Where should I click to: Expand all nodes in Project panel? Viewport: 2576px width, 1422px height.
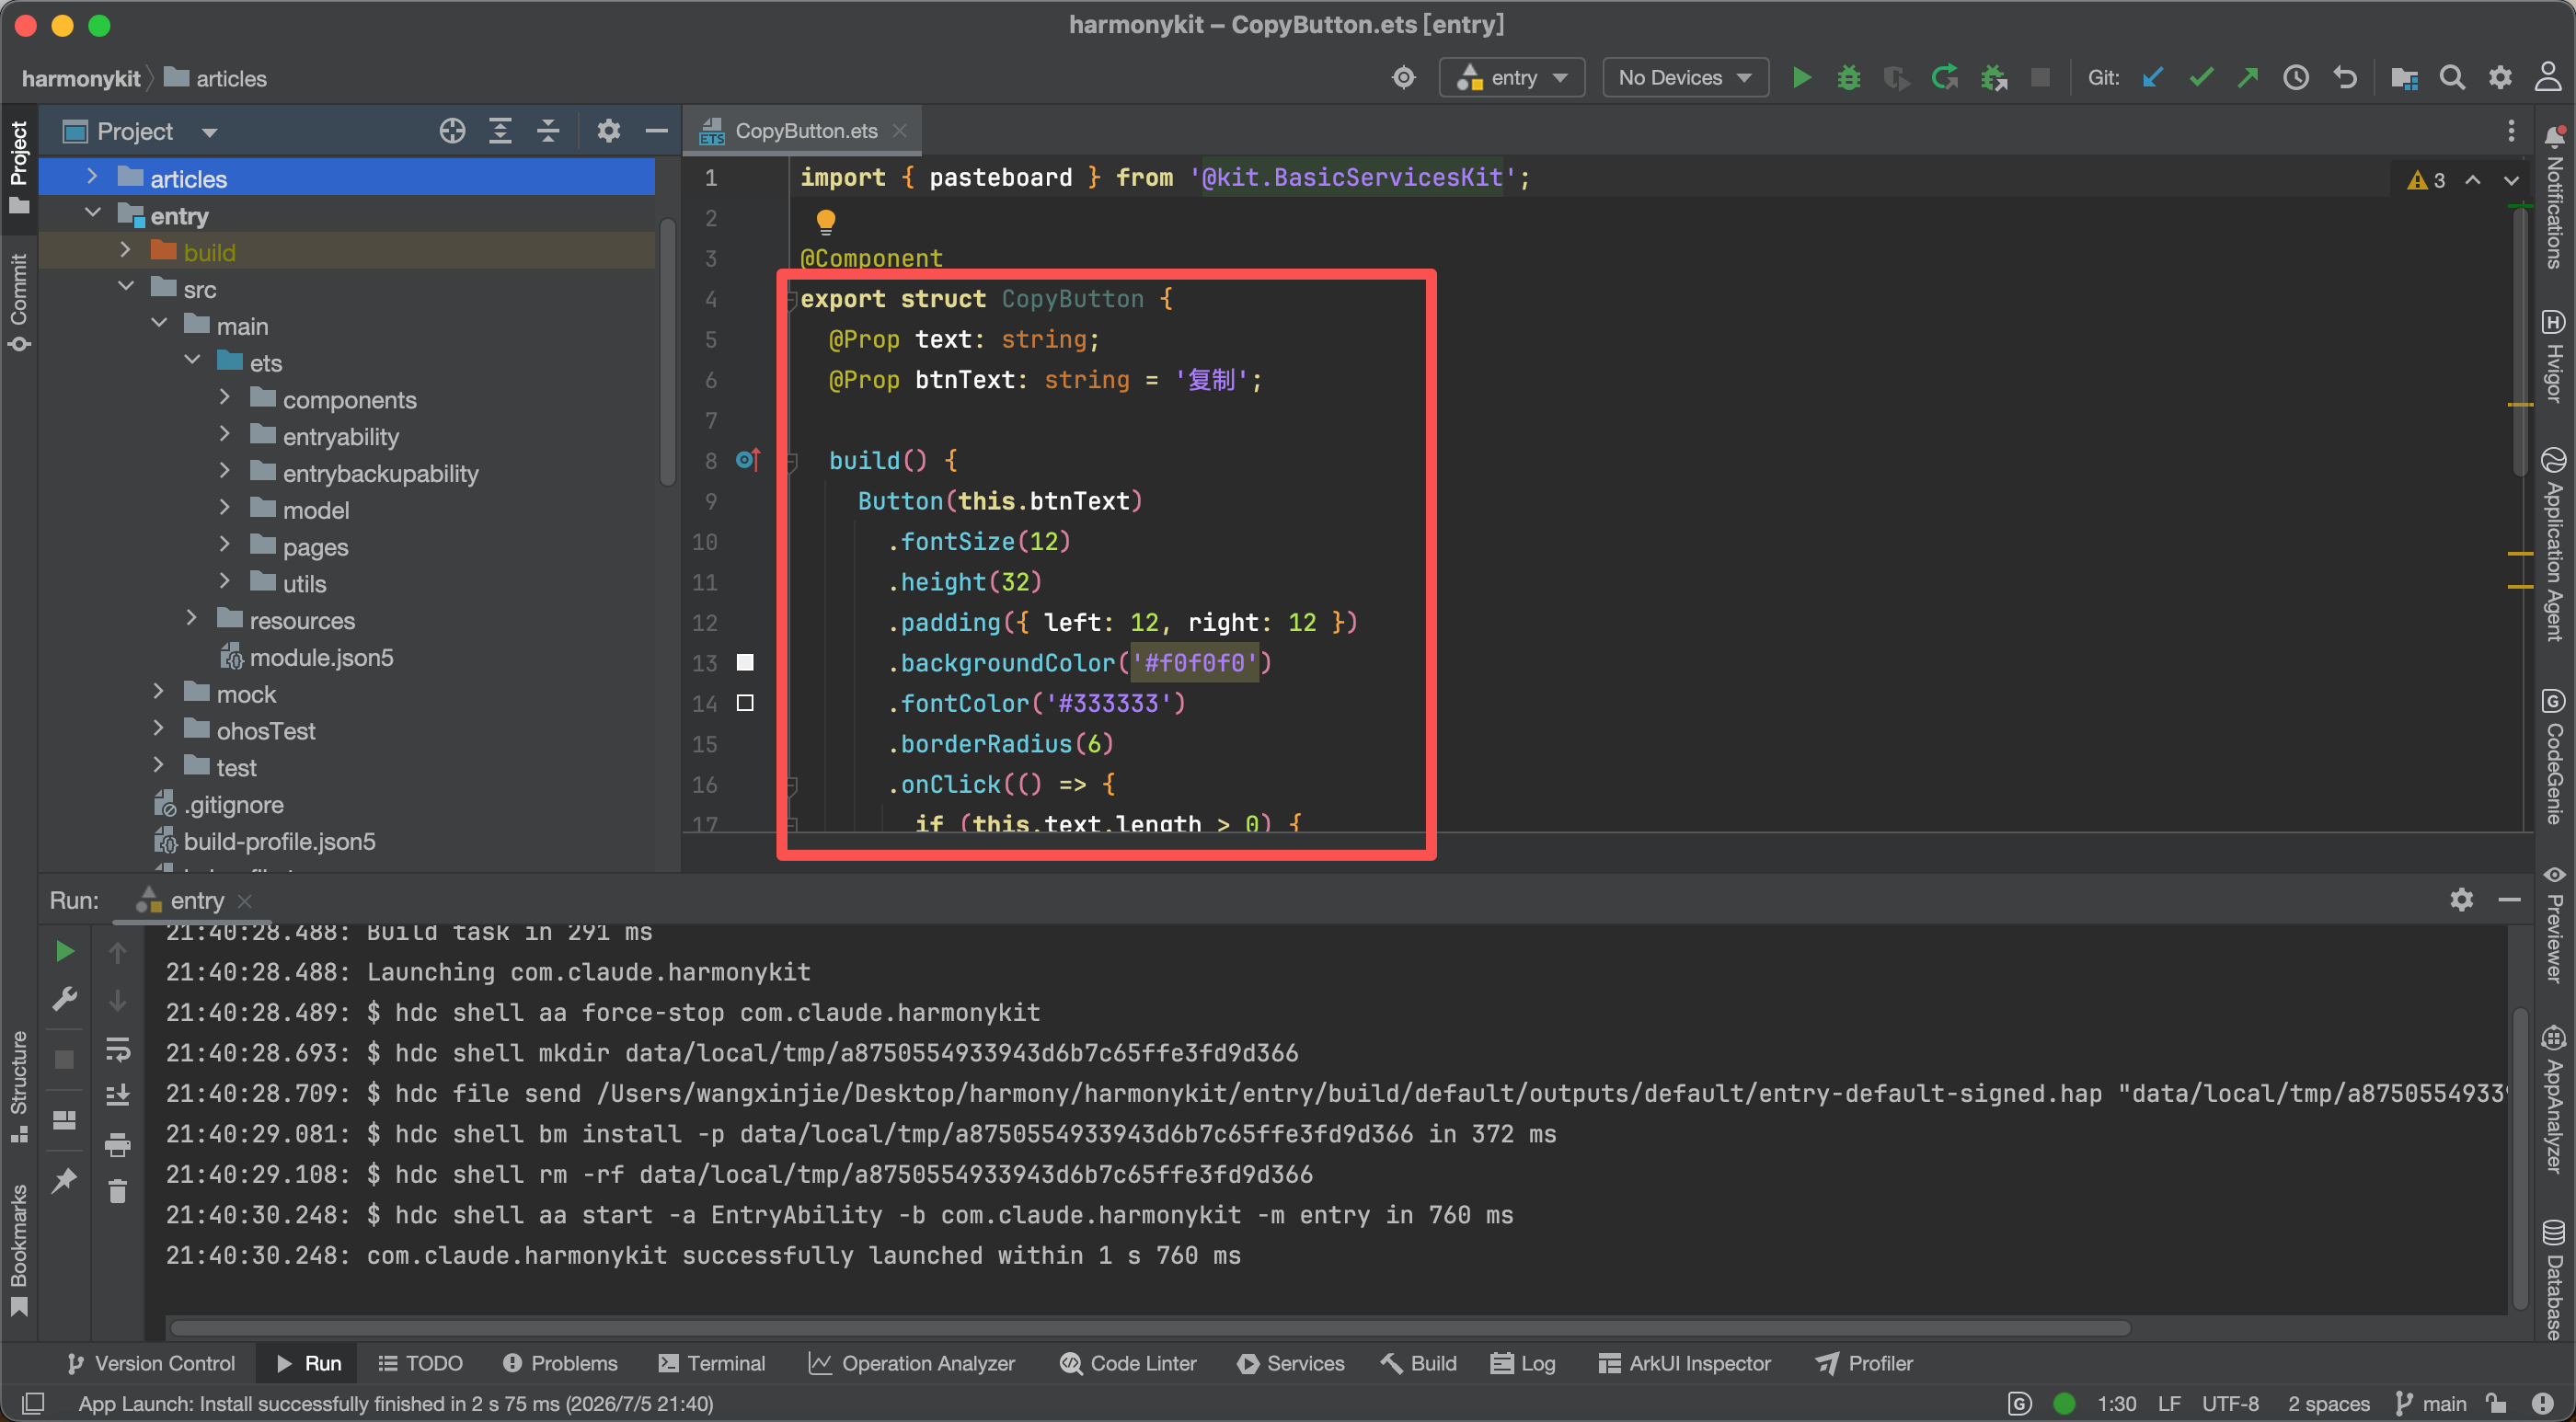point(500,131)
